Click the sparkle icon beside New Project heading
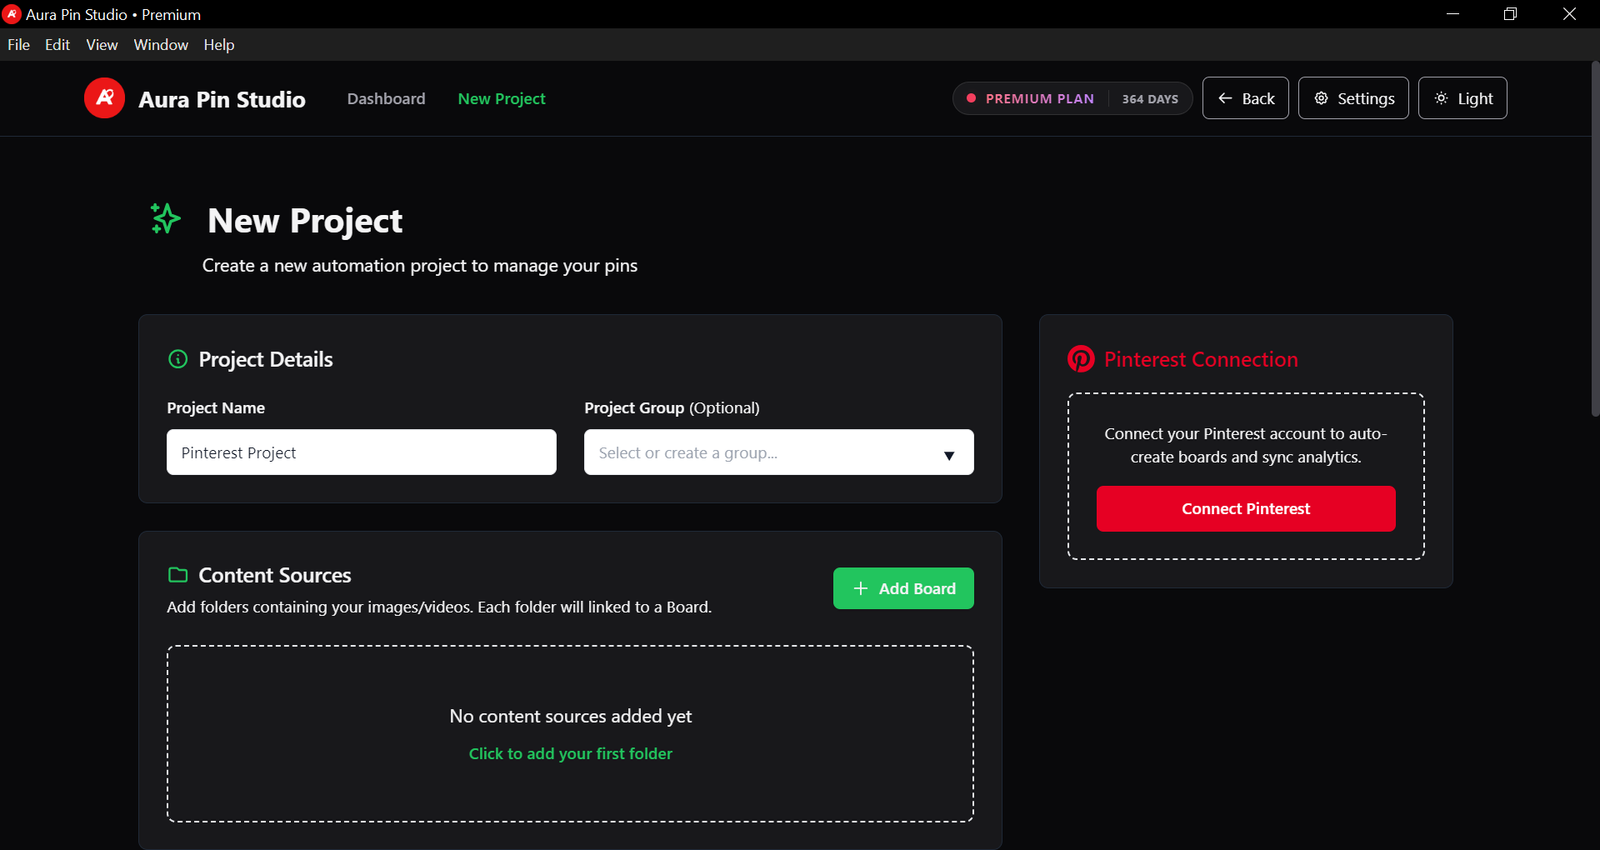Image resolution: width=1600 pixels, height=850 pixels. [165, 218]
